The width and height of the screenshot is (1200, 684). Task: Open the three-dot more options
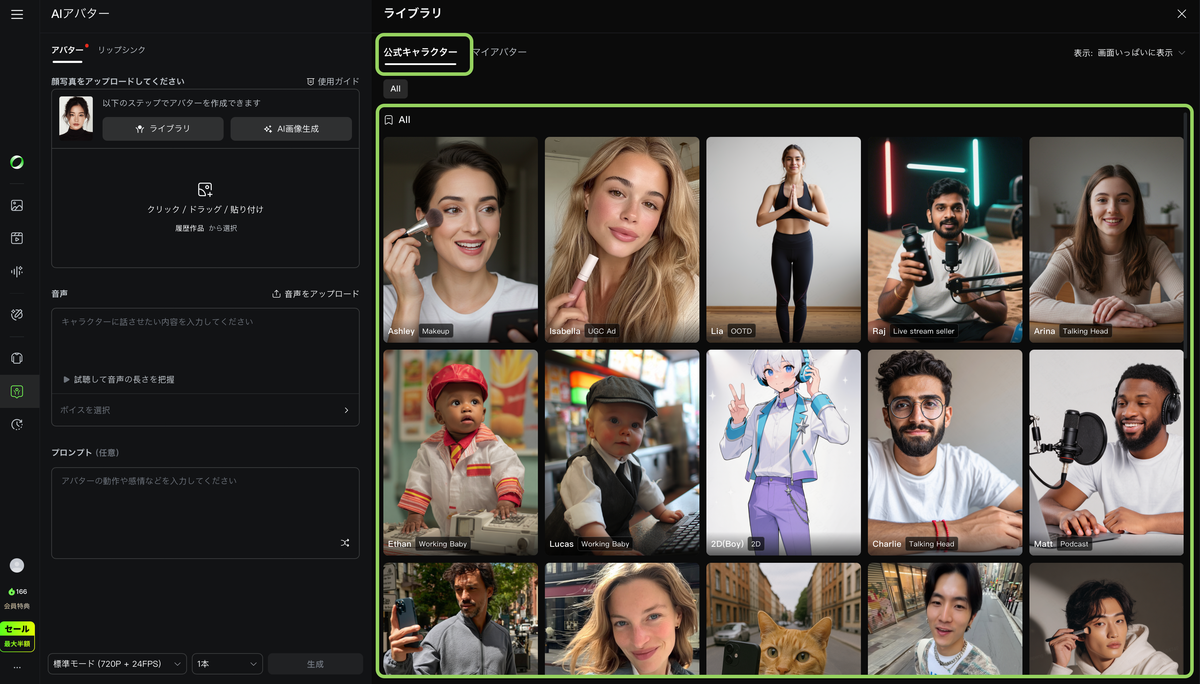click(17, 667)
